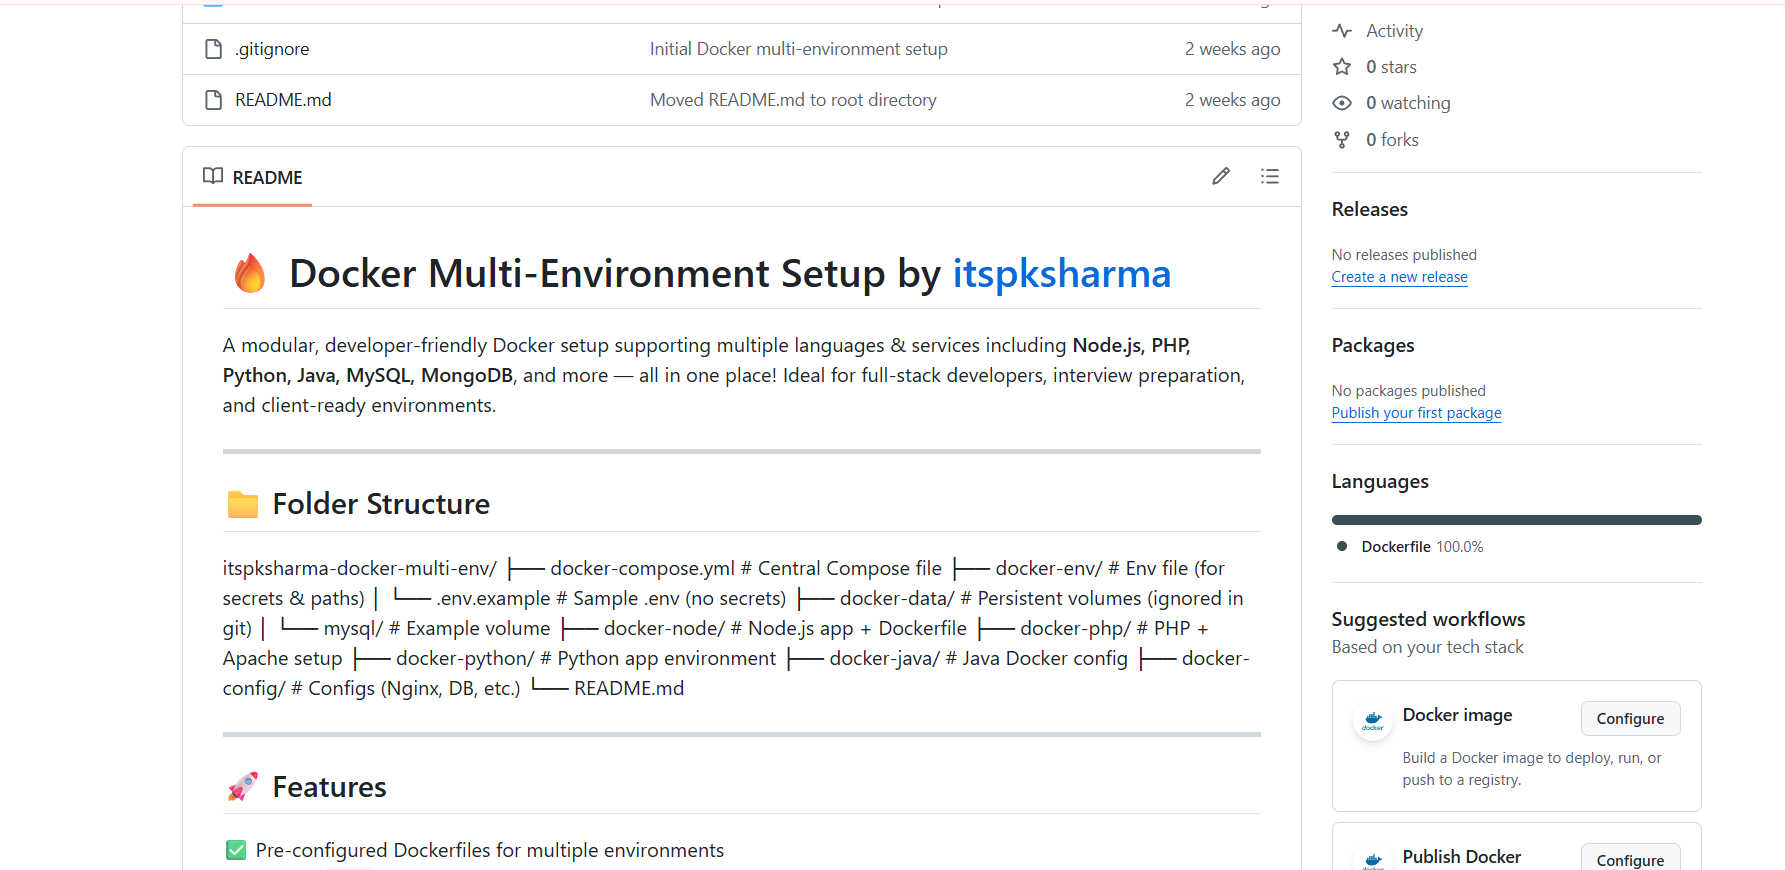Click the fork icon beside 0 forks

click(1341, 139)
